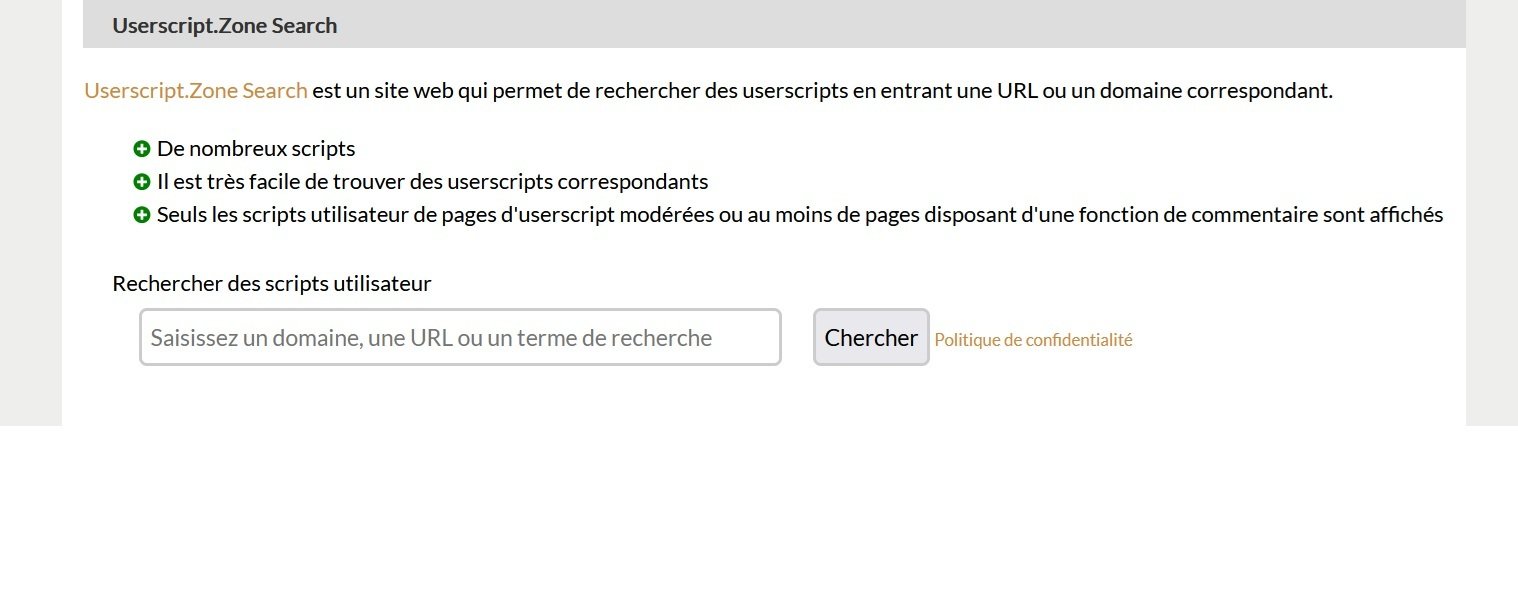The width and height of the screenshot is (1518, 600).
Task: Click plus icon beside 'Seuls les scripts utilisateur'
Action: click(142, 215)
